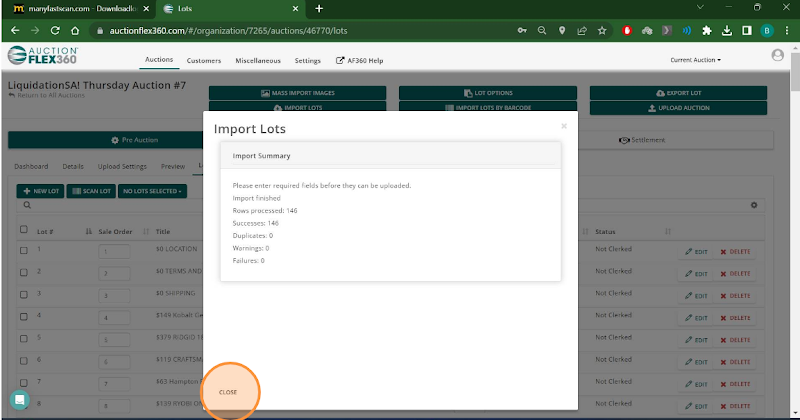Screen dimensions: 800x420
Task: Select the checkbox for lot 4
Action: point(24,315)
